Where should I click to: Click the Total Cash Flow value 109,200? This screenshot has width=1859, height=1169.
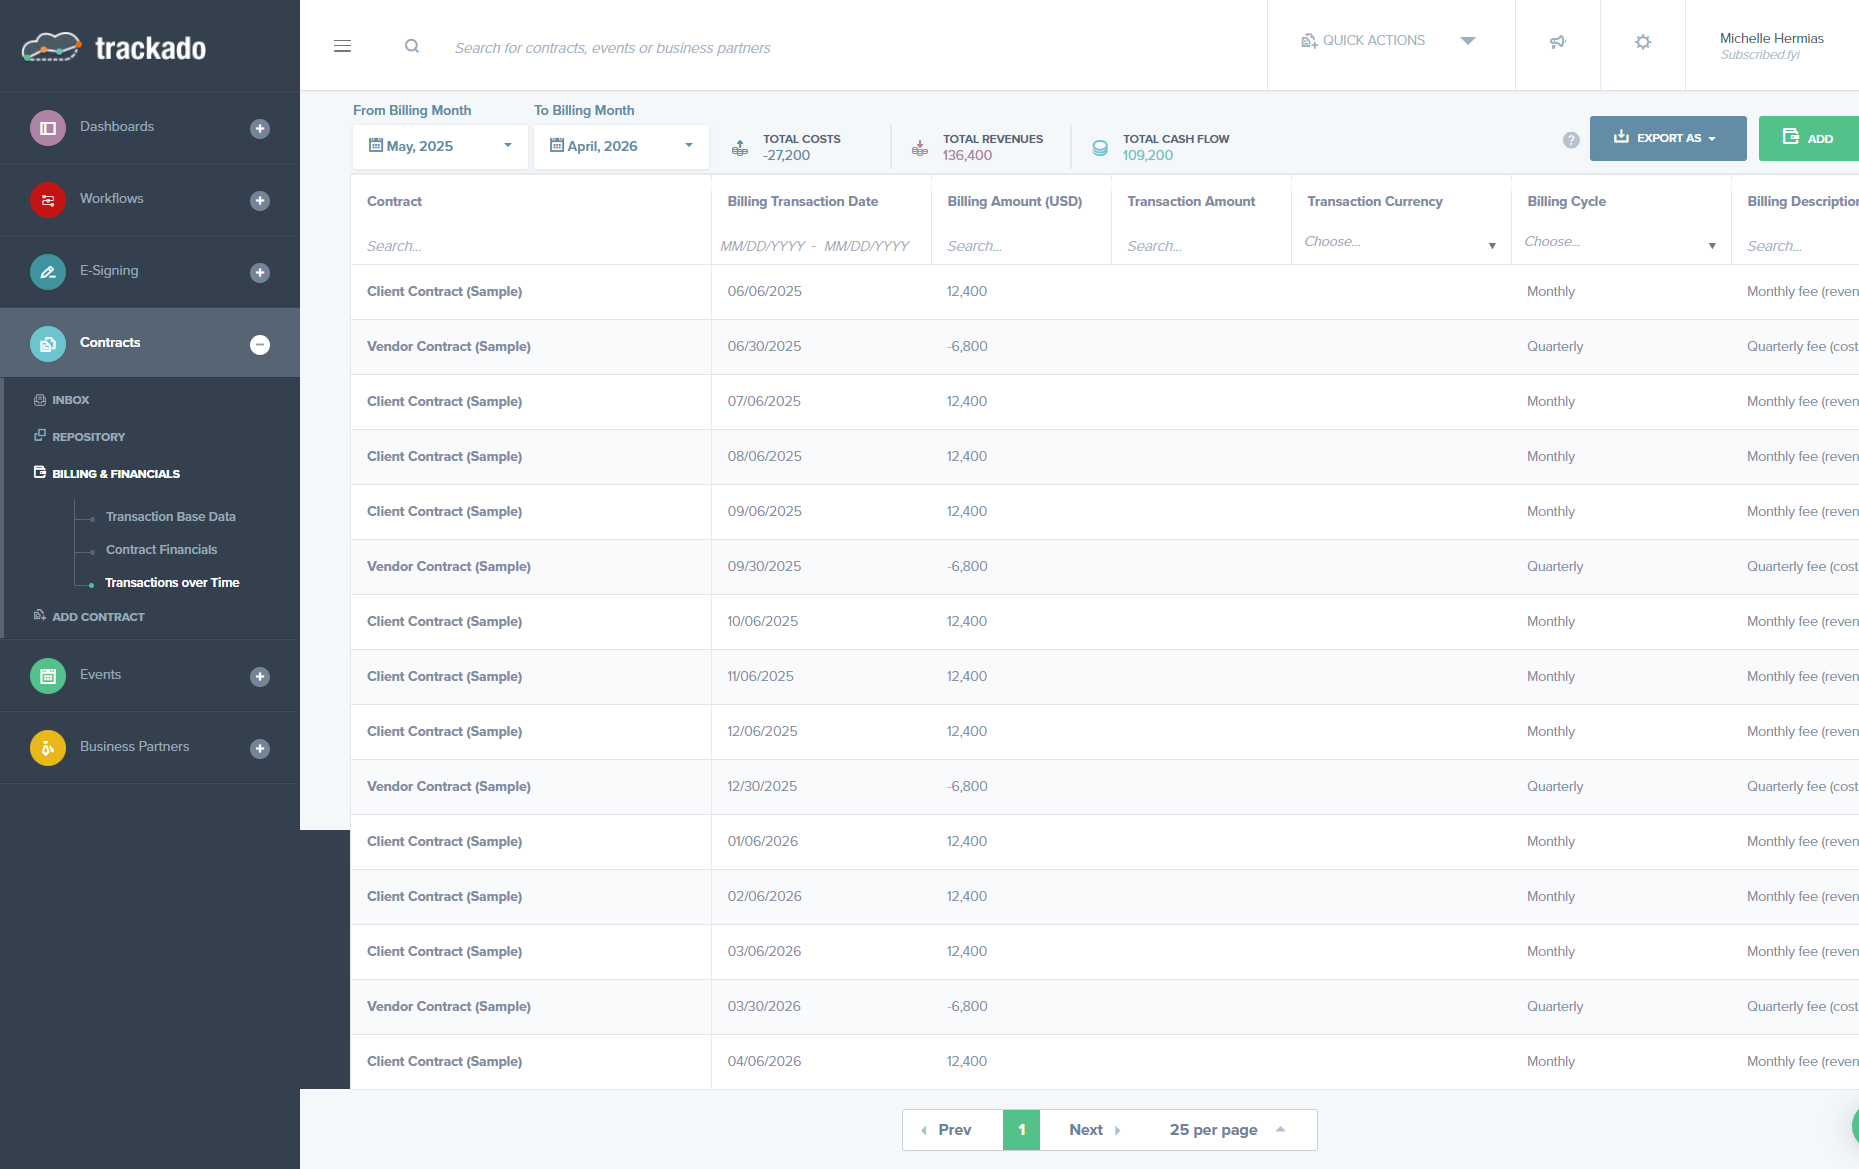tap(1148, 155)
